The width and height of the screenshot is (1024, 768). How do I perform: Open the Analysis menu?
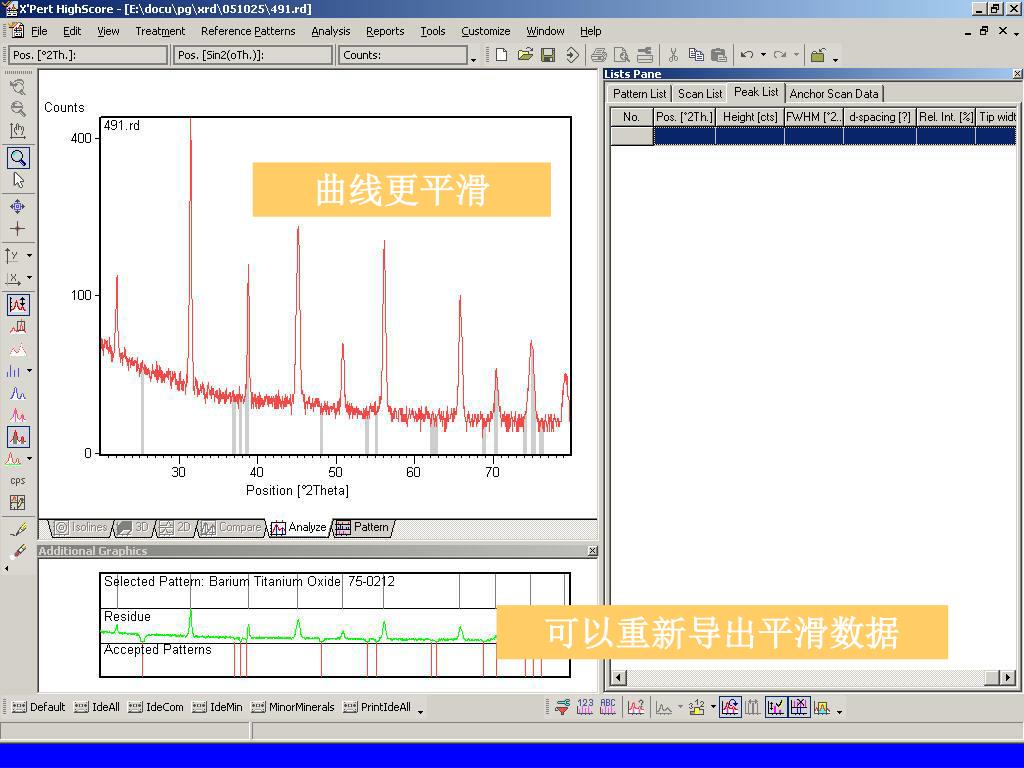(330, 31)
